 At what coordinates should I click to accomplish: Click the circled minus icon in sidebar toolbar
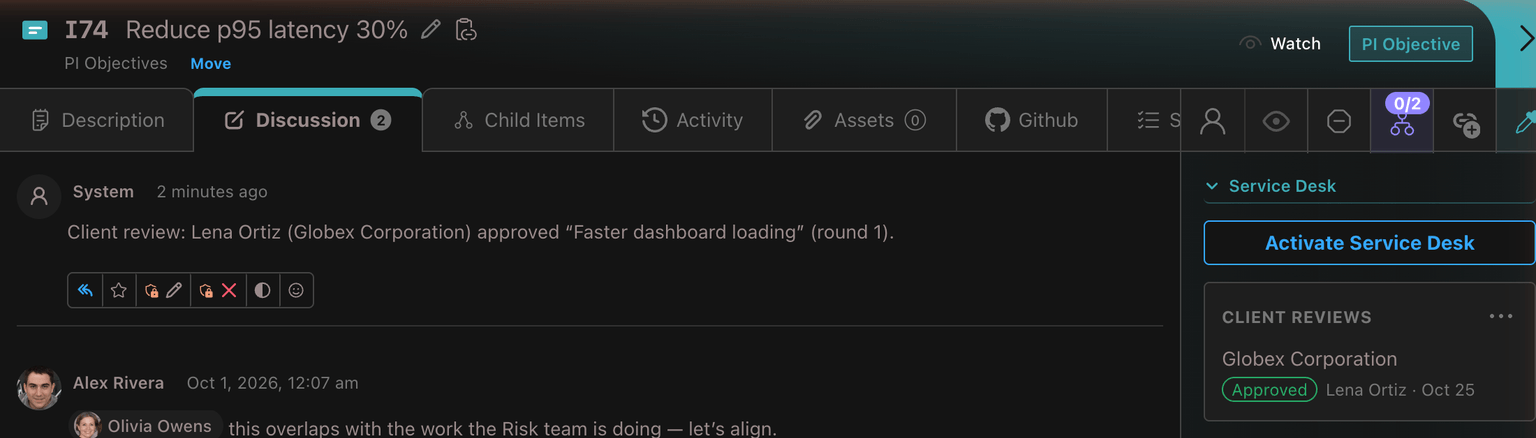coord(1339,121)
